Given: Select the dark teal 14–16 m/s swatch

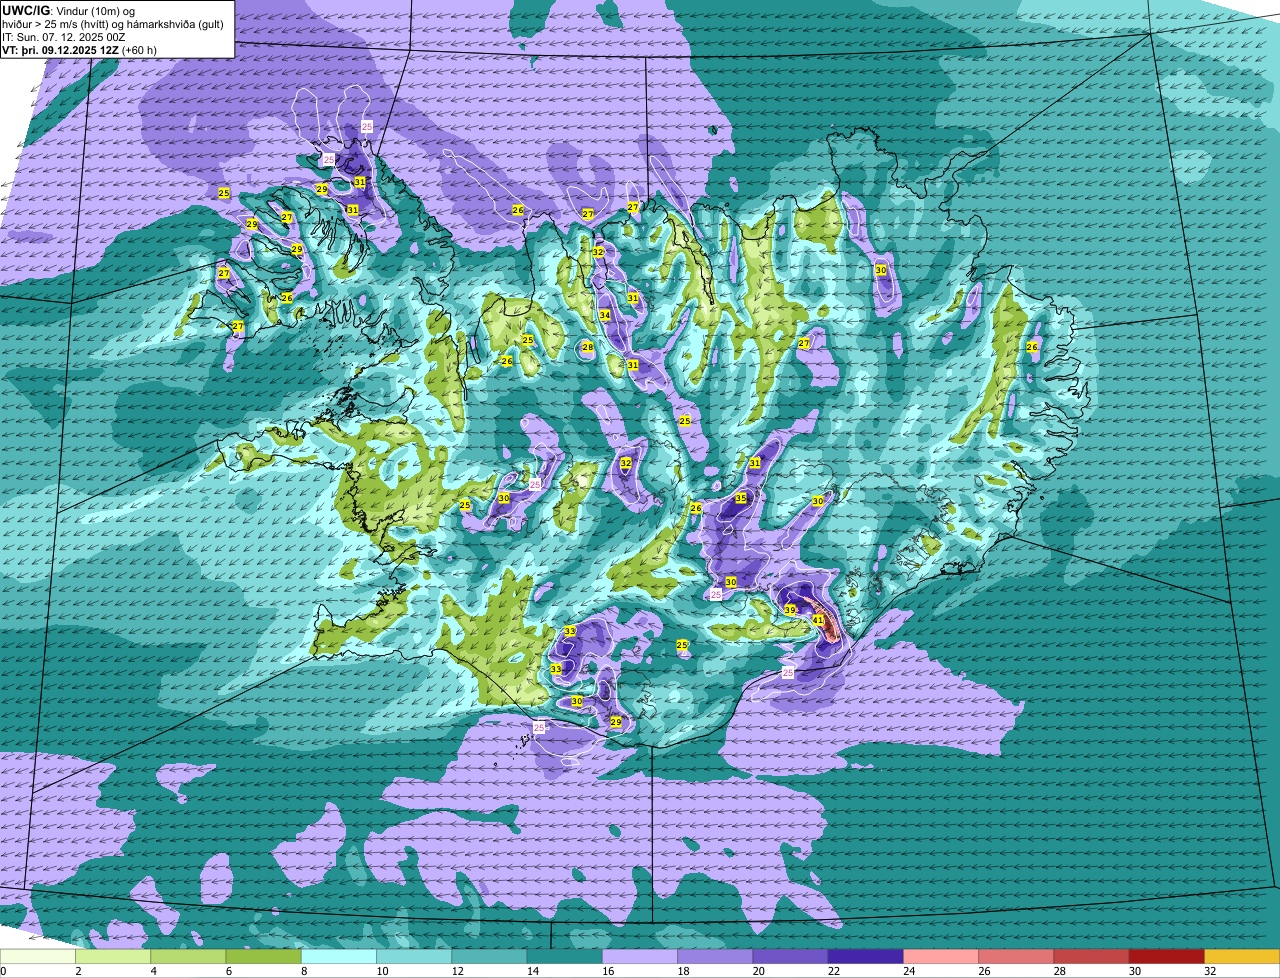Looking at the screenshot, I should pyautogui.click(x=565, y=956).
